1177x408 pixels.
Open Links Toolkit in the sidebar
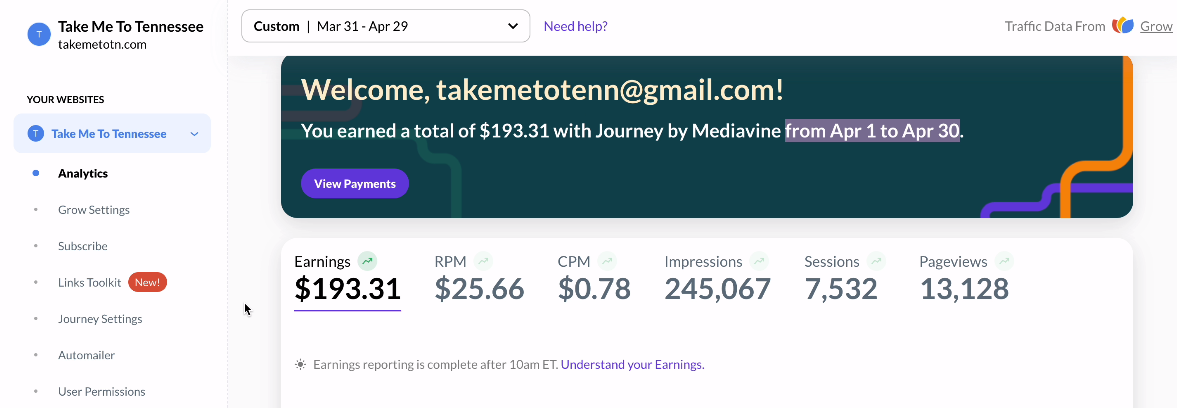[89, 283]
